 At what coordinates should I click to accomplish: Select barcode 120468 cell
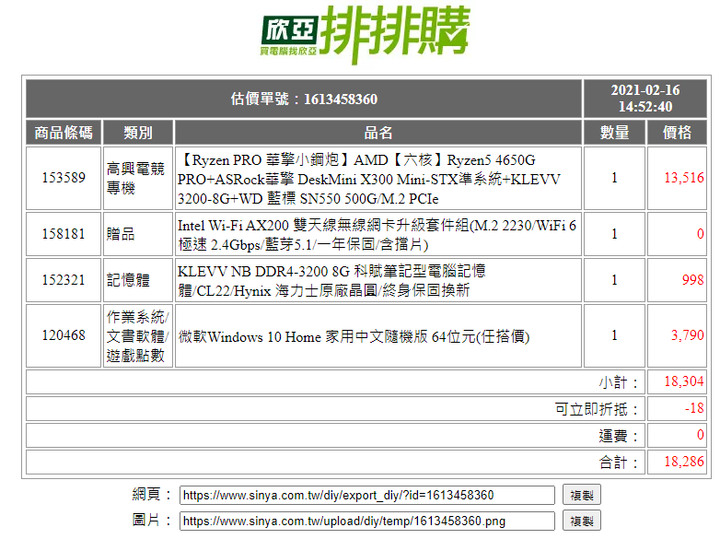click(x=63, y=336)
